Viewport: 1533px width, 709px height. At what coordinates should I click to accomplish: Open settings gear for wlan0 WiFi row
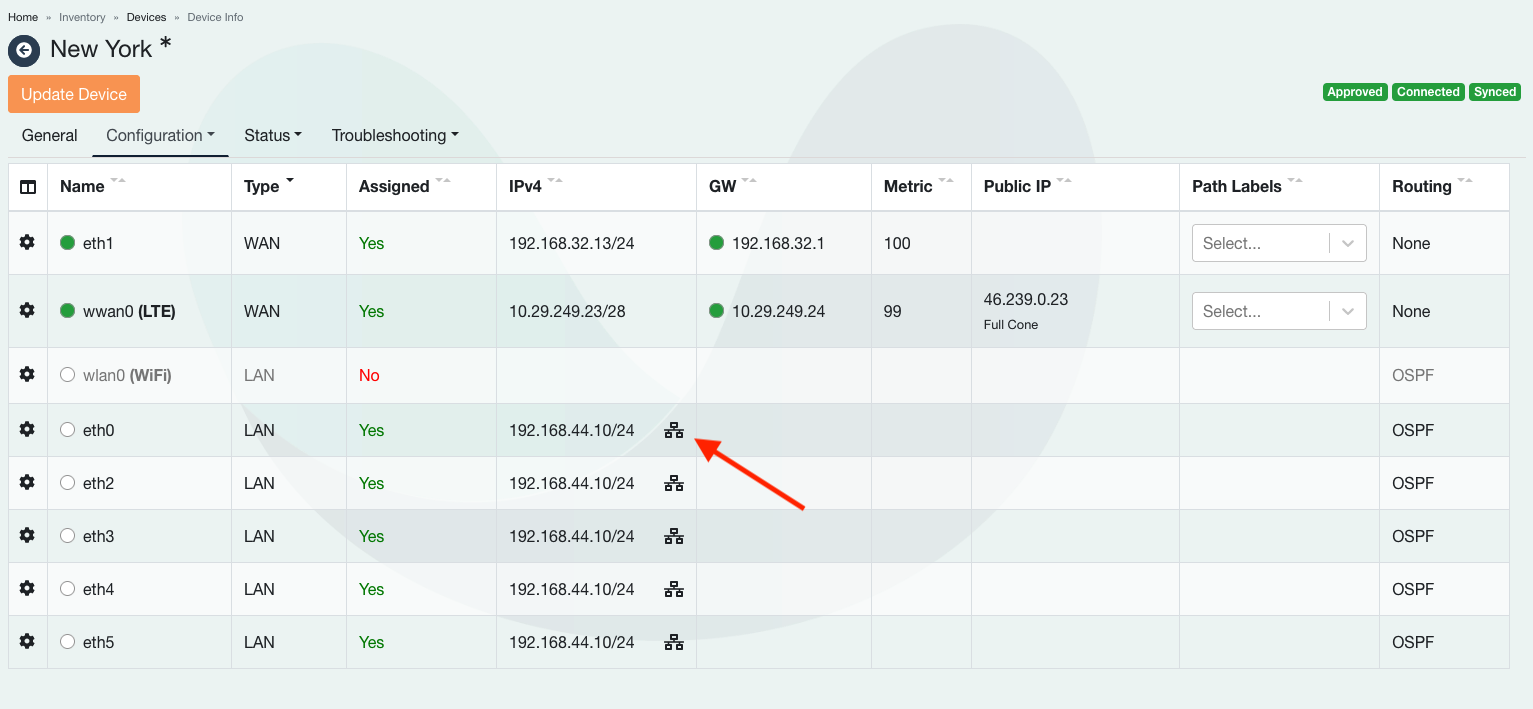[x=27, y=374]
